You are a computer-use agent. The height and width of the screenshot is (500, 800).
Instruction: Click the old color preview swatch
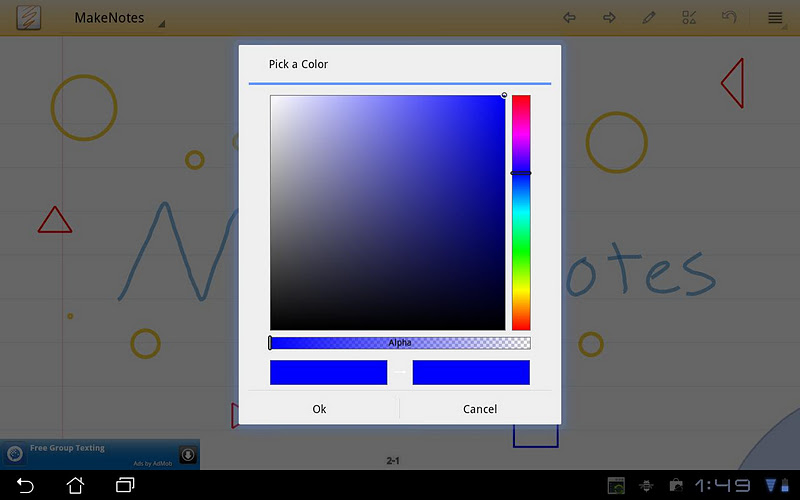329,372
